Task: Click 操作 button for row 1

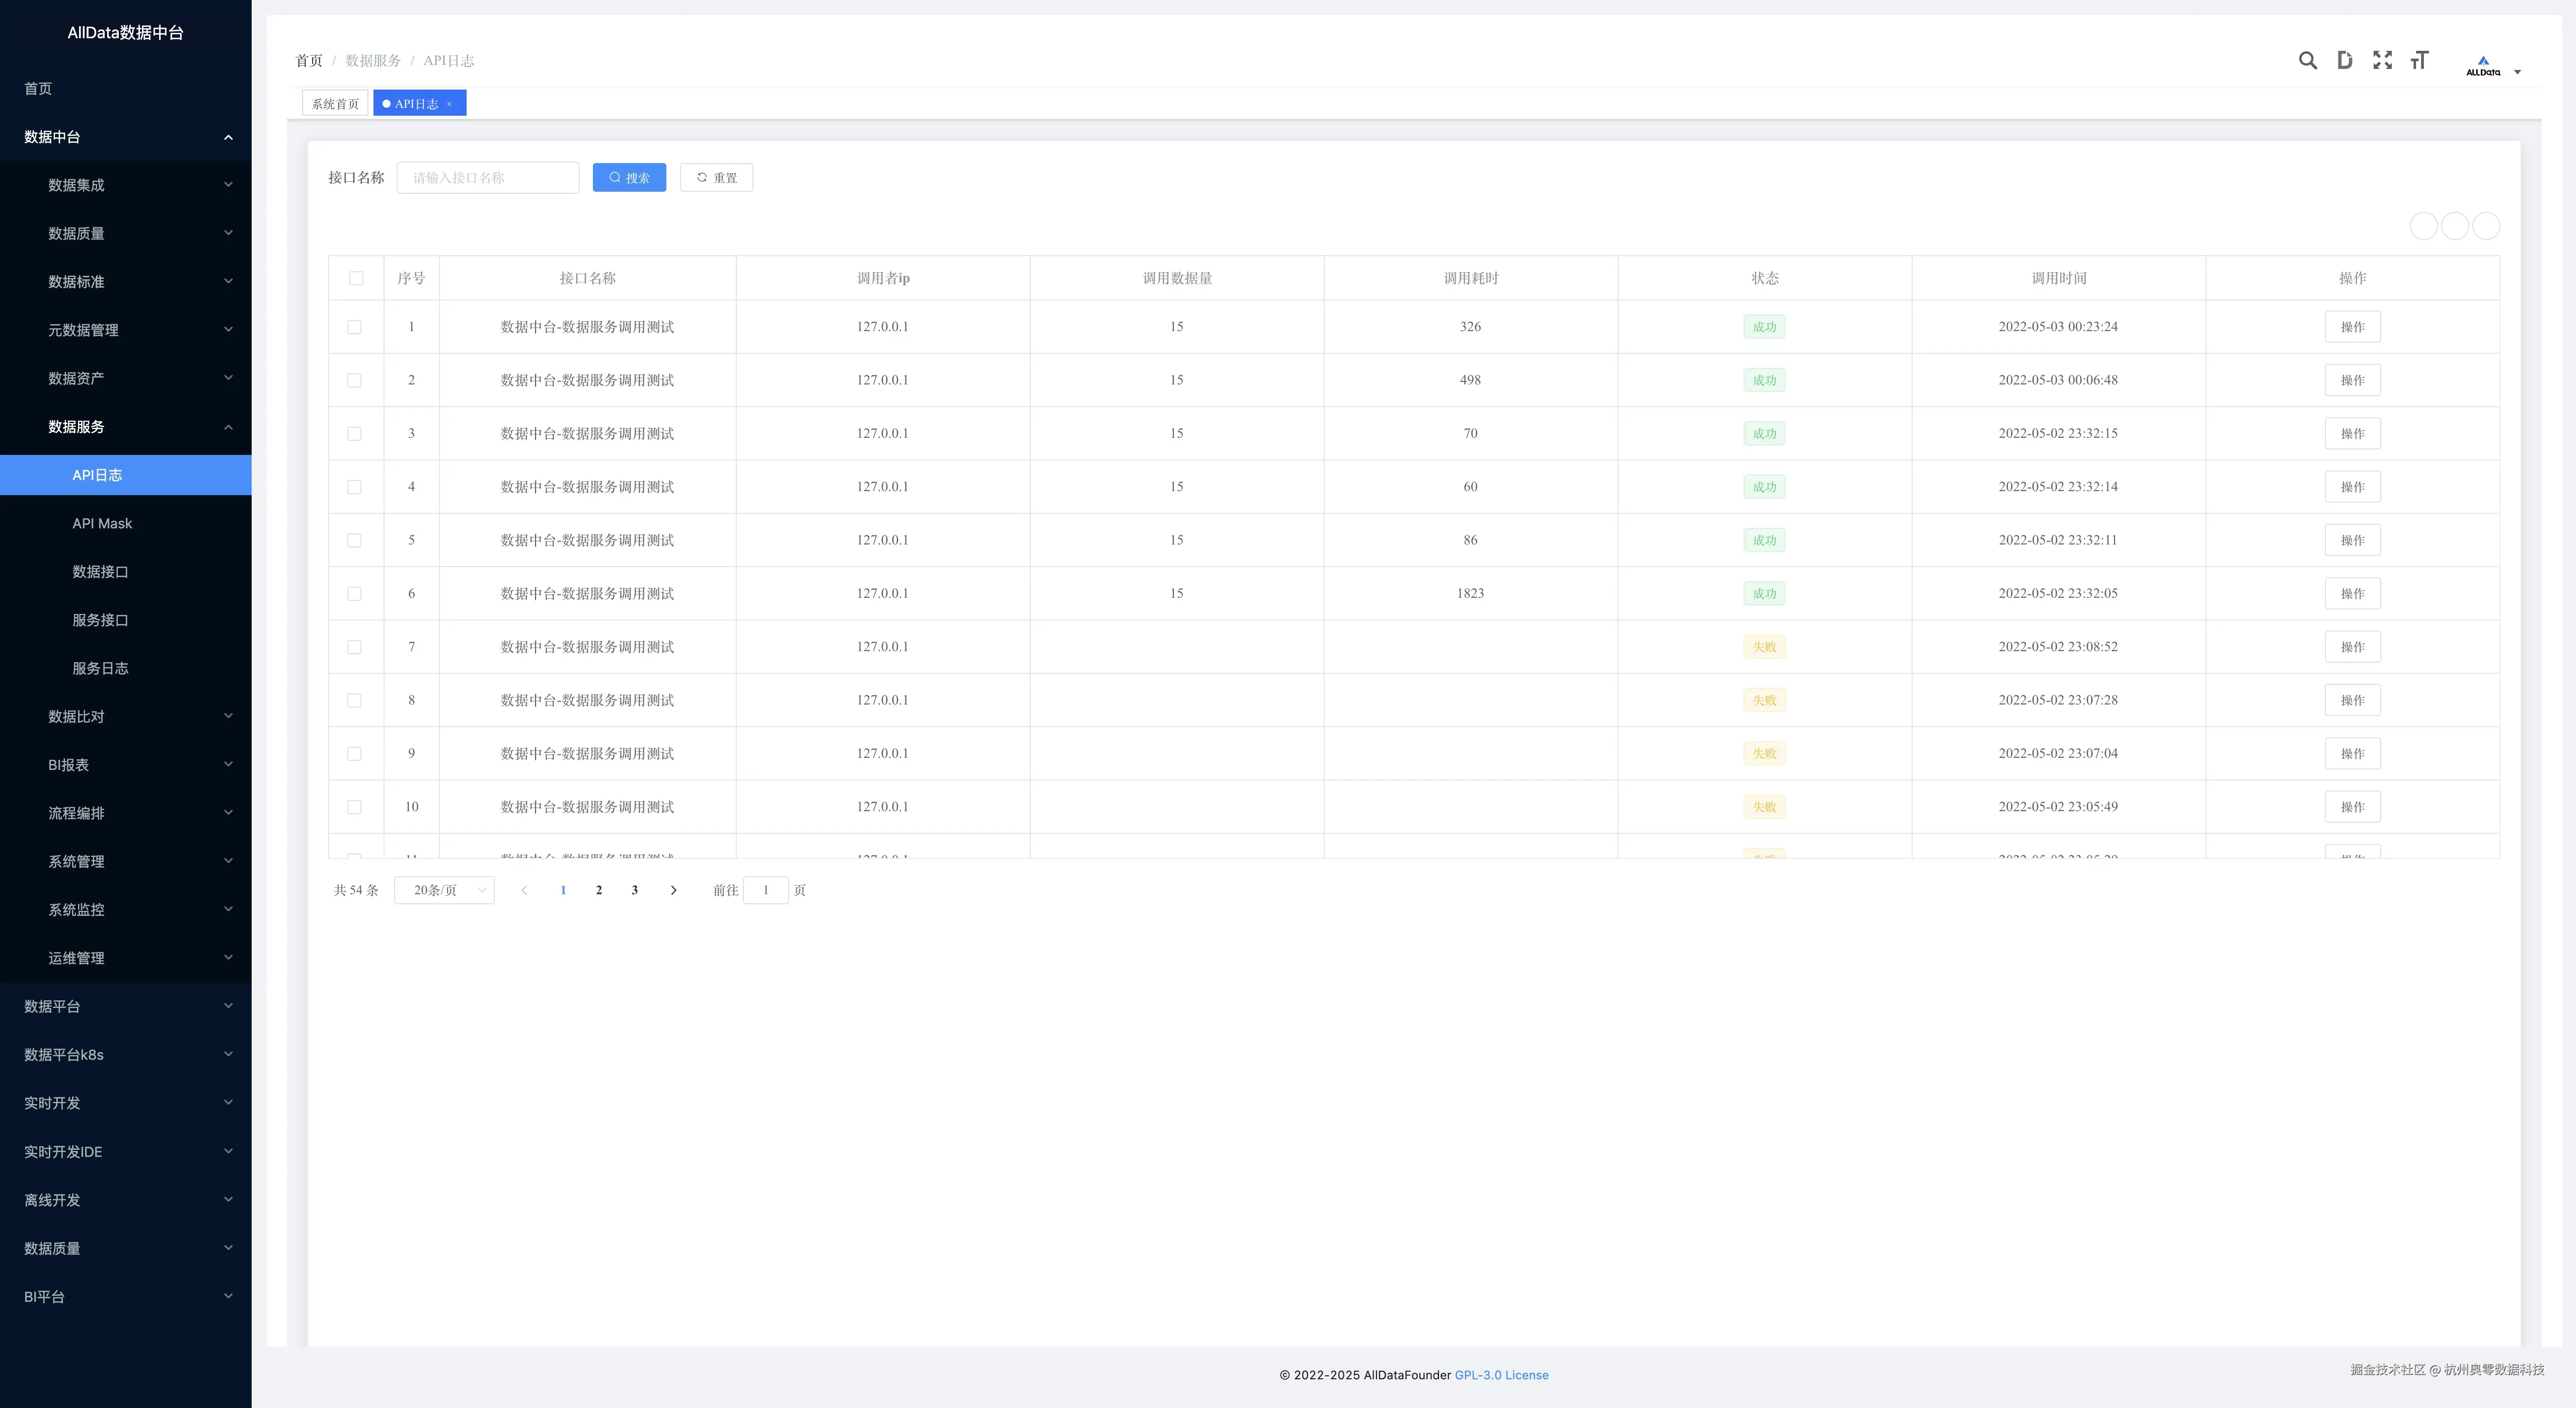Action: [x=2352, y=327]
